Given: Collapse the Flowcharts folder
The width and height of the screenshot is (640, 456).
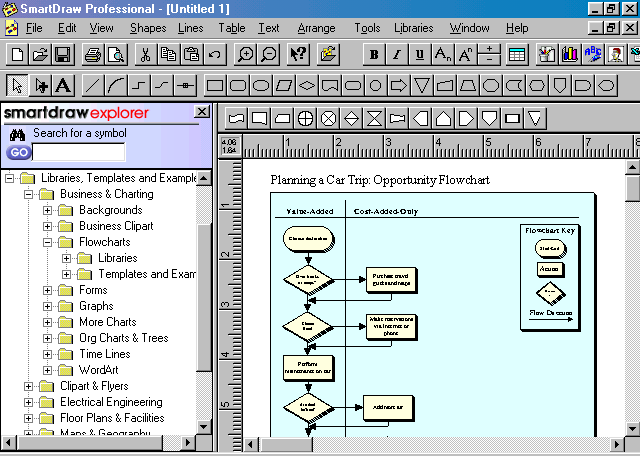Looking at the screenshot, I should (47, 242).
